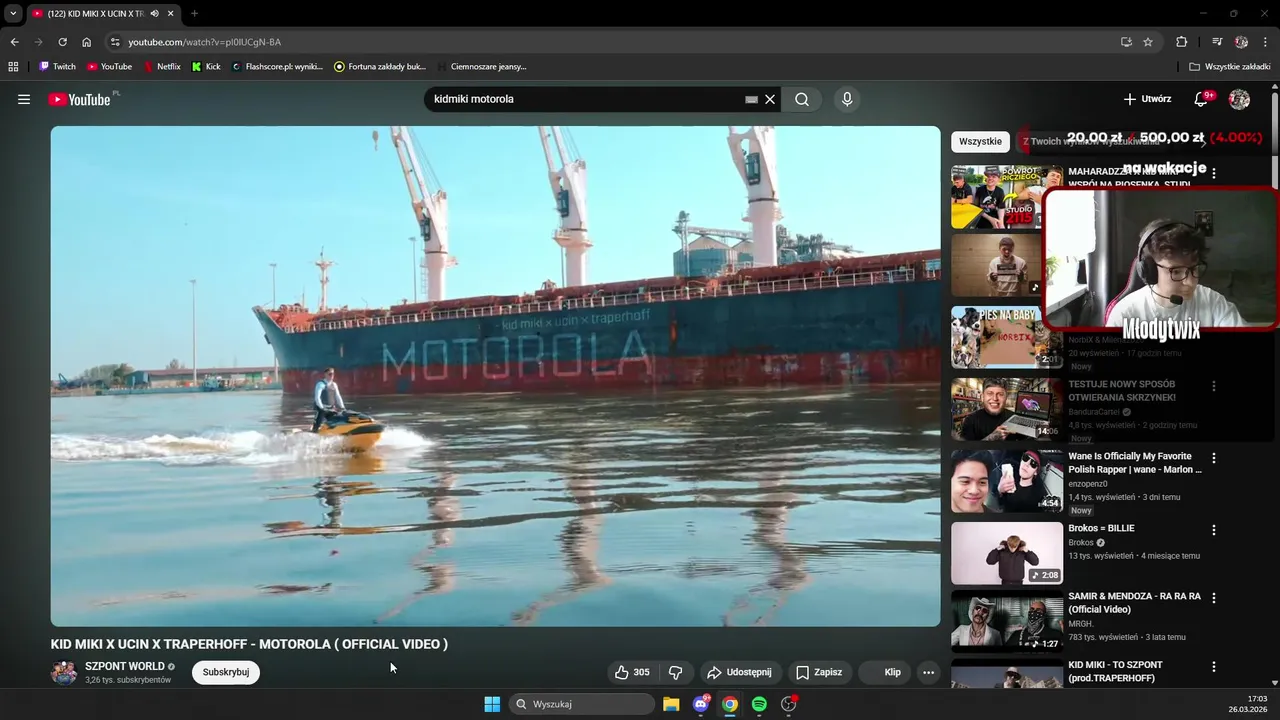Open the notifications bell
The width and height of the screenshot is (1280, 720).
click(x=1202, y=99)
